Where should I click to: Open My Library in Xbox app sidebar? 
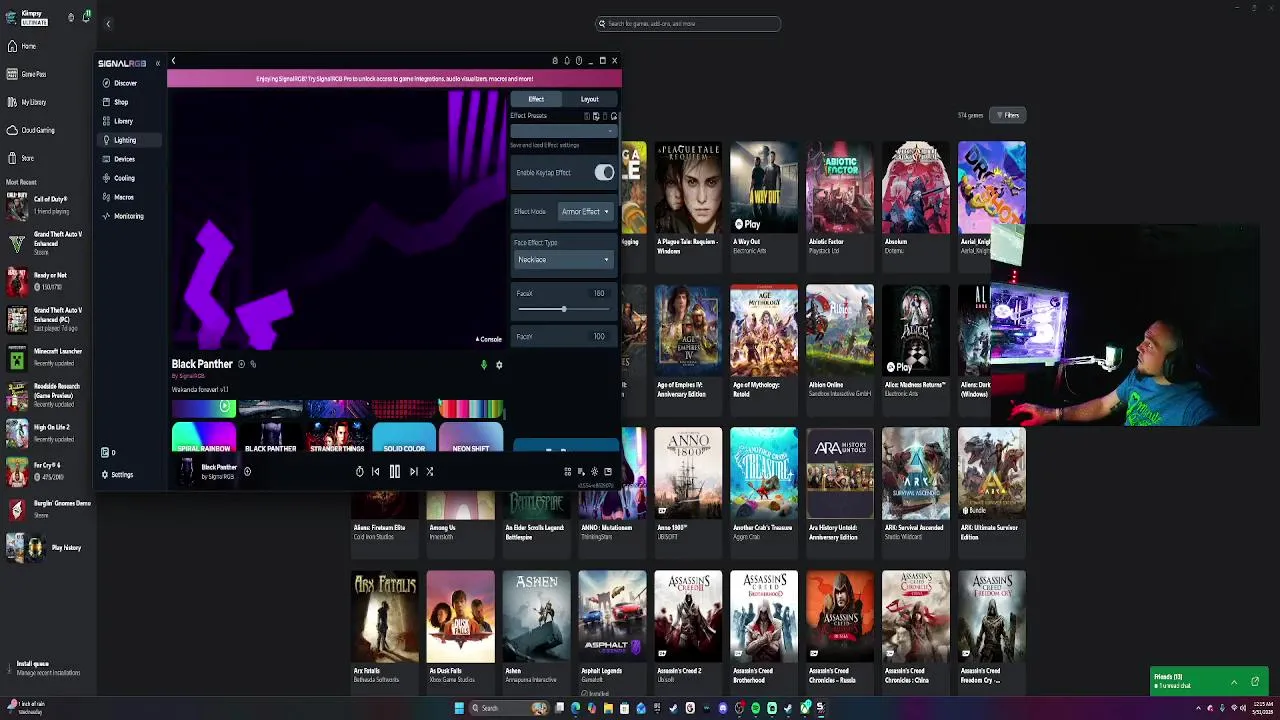tap(27, 102)
